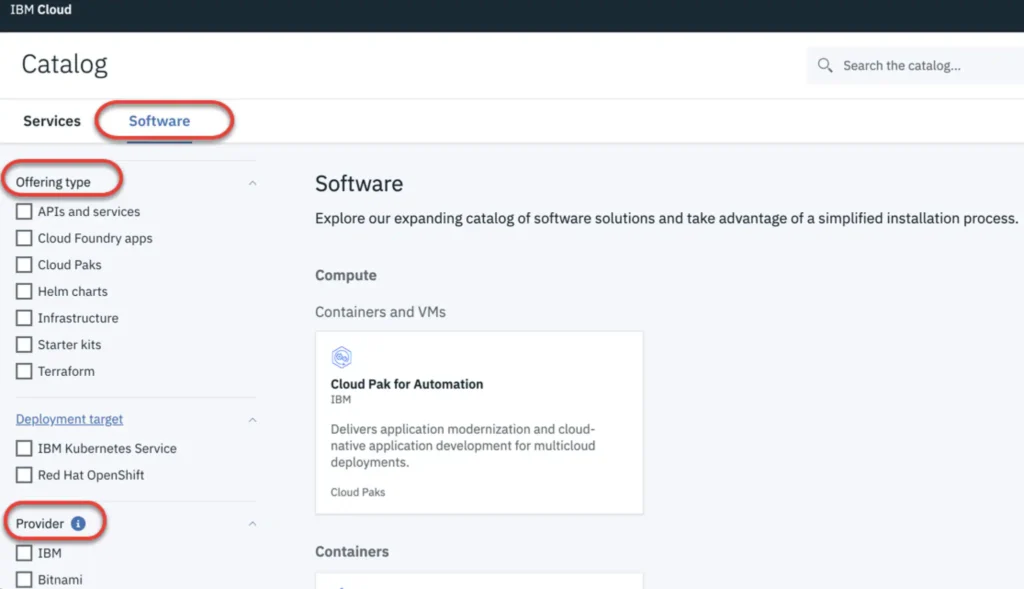
Task: Collapse the Provider section
Action: (252, 522)
